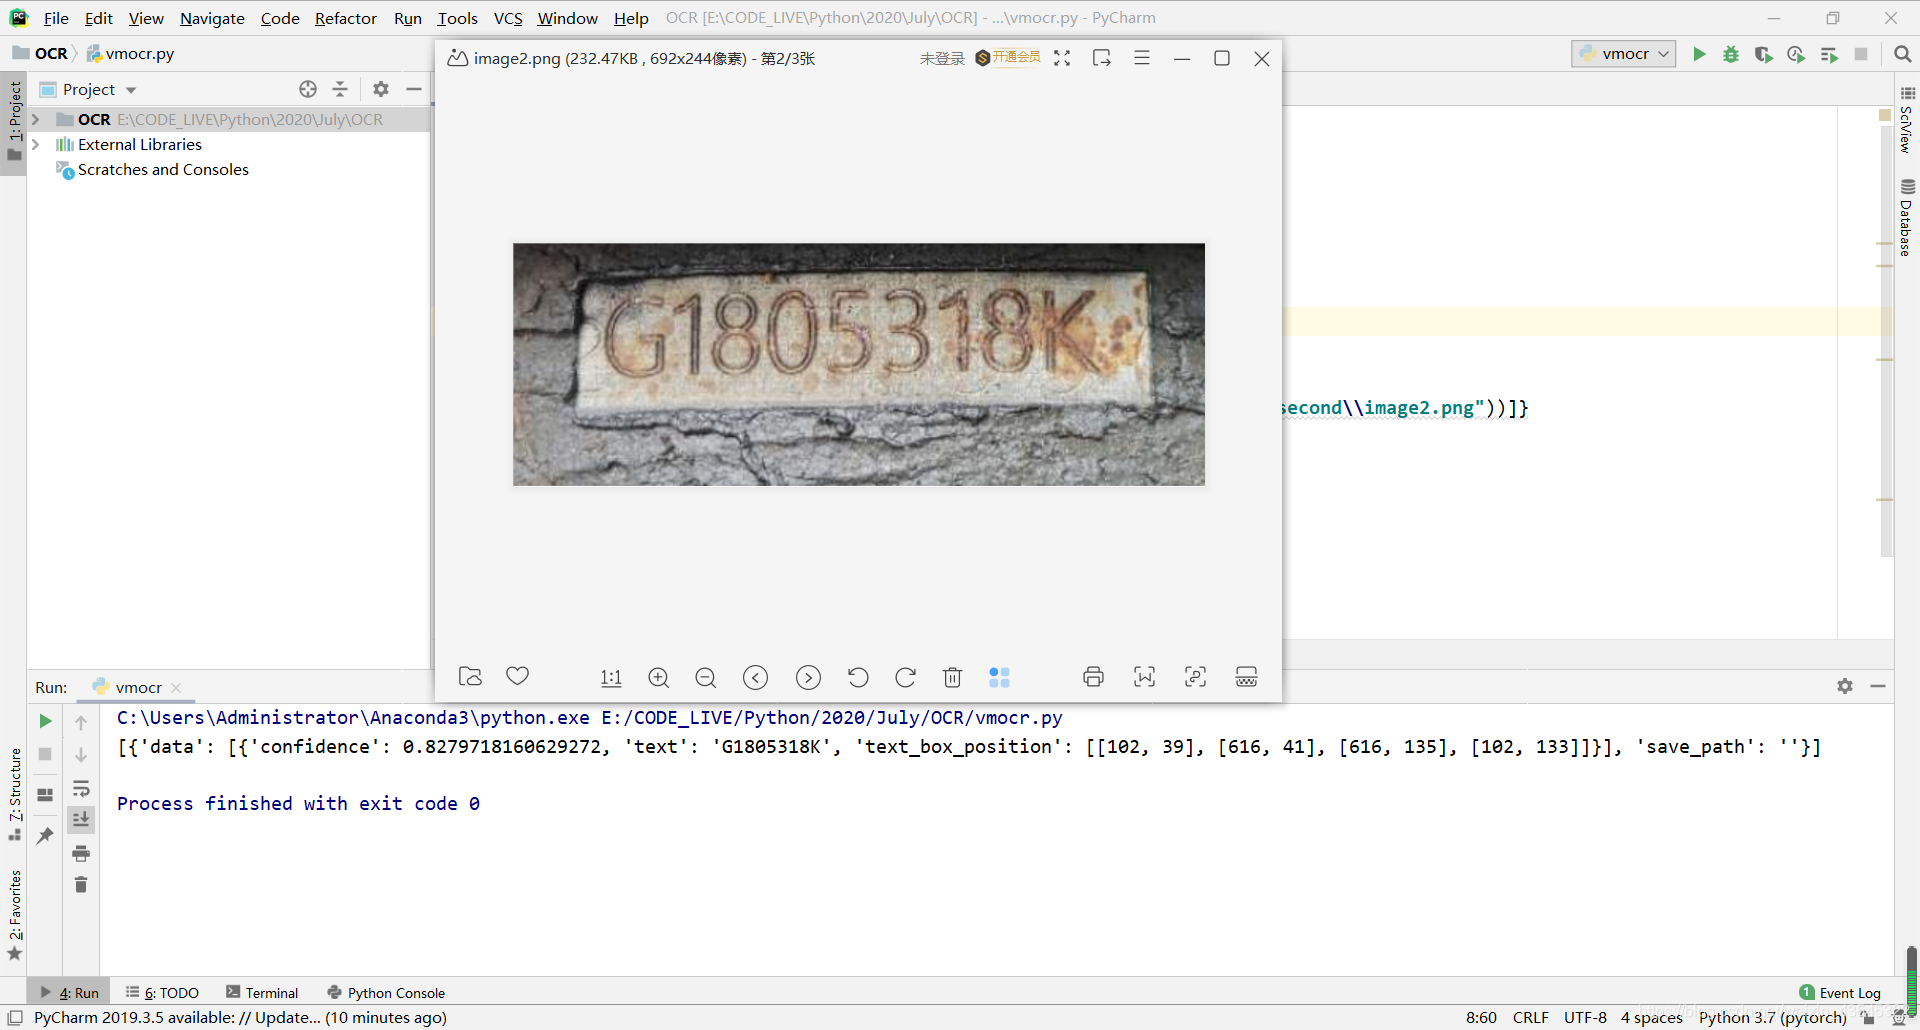The height and width of the screenshot is (1030, 1920).
Task: Open the 开通会员 membership link
Action: point(1008,58)
